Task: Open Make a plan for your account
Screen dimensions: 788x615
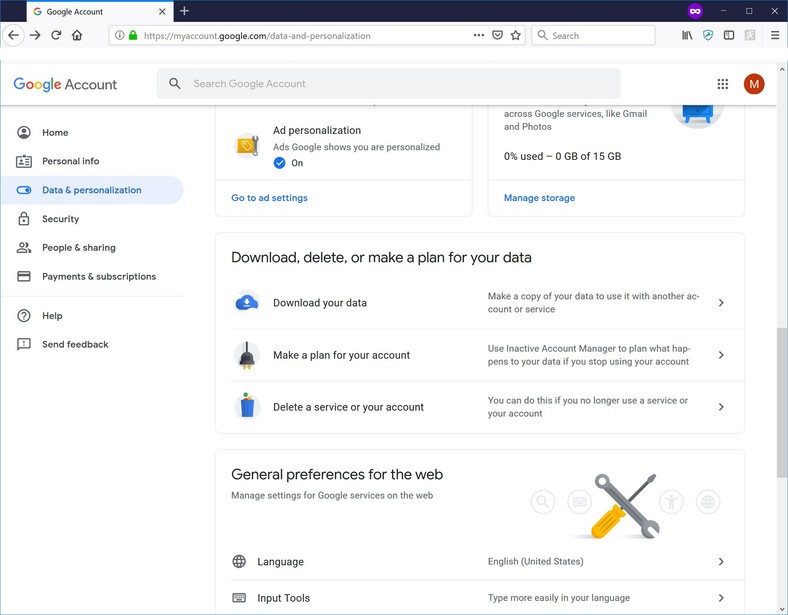Action: tap(479, 355)
